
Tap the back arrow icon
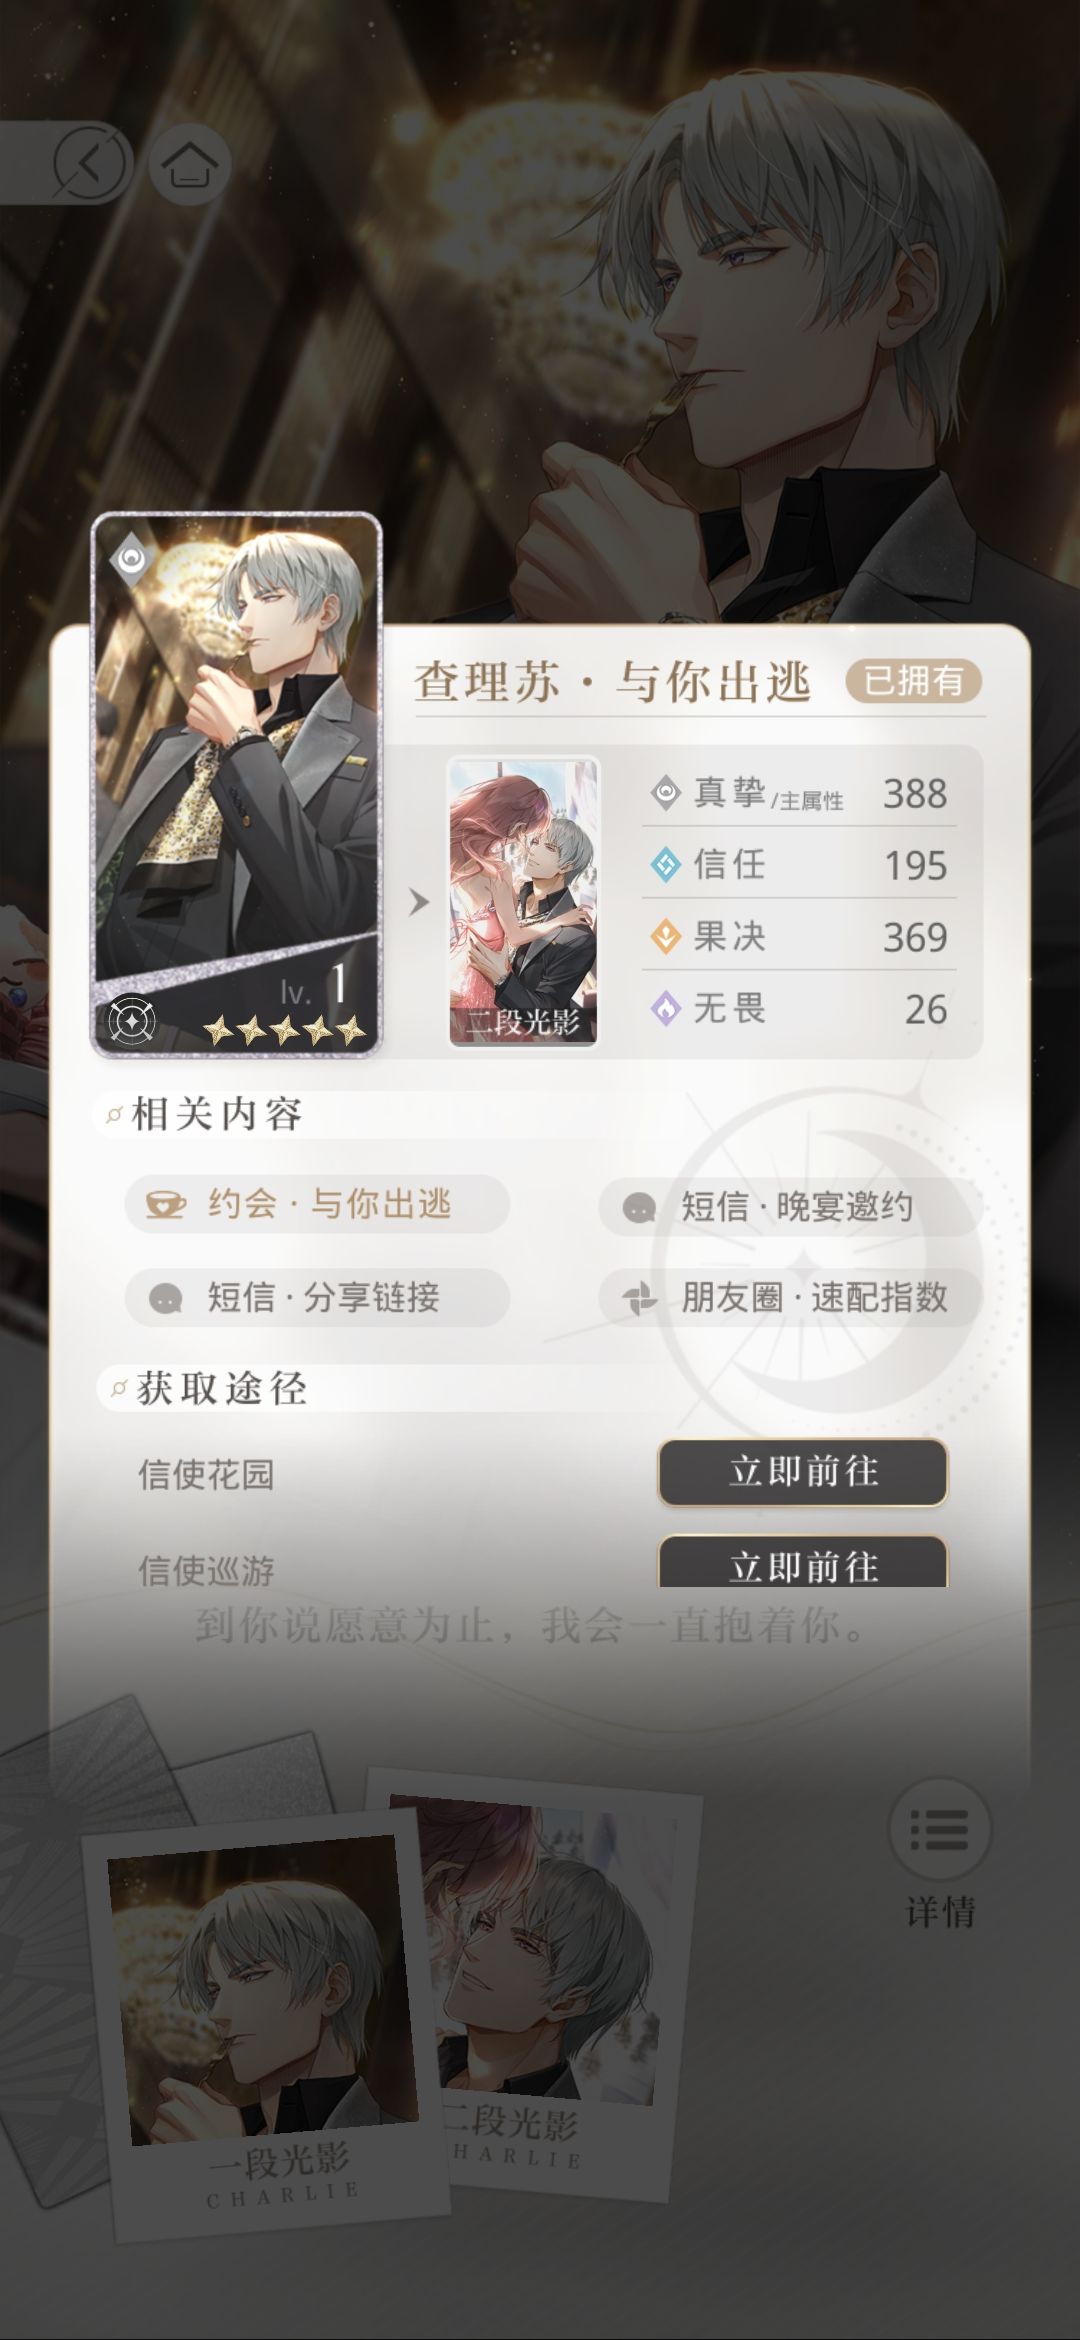coord(90,163)
